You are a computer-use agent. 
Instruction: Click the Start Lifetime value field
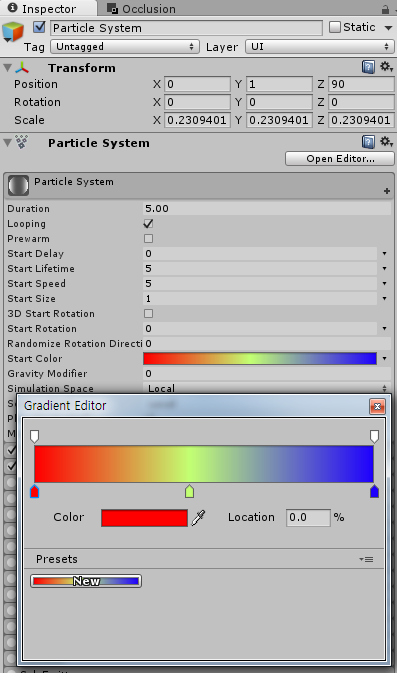(x=260, y=269)
